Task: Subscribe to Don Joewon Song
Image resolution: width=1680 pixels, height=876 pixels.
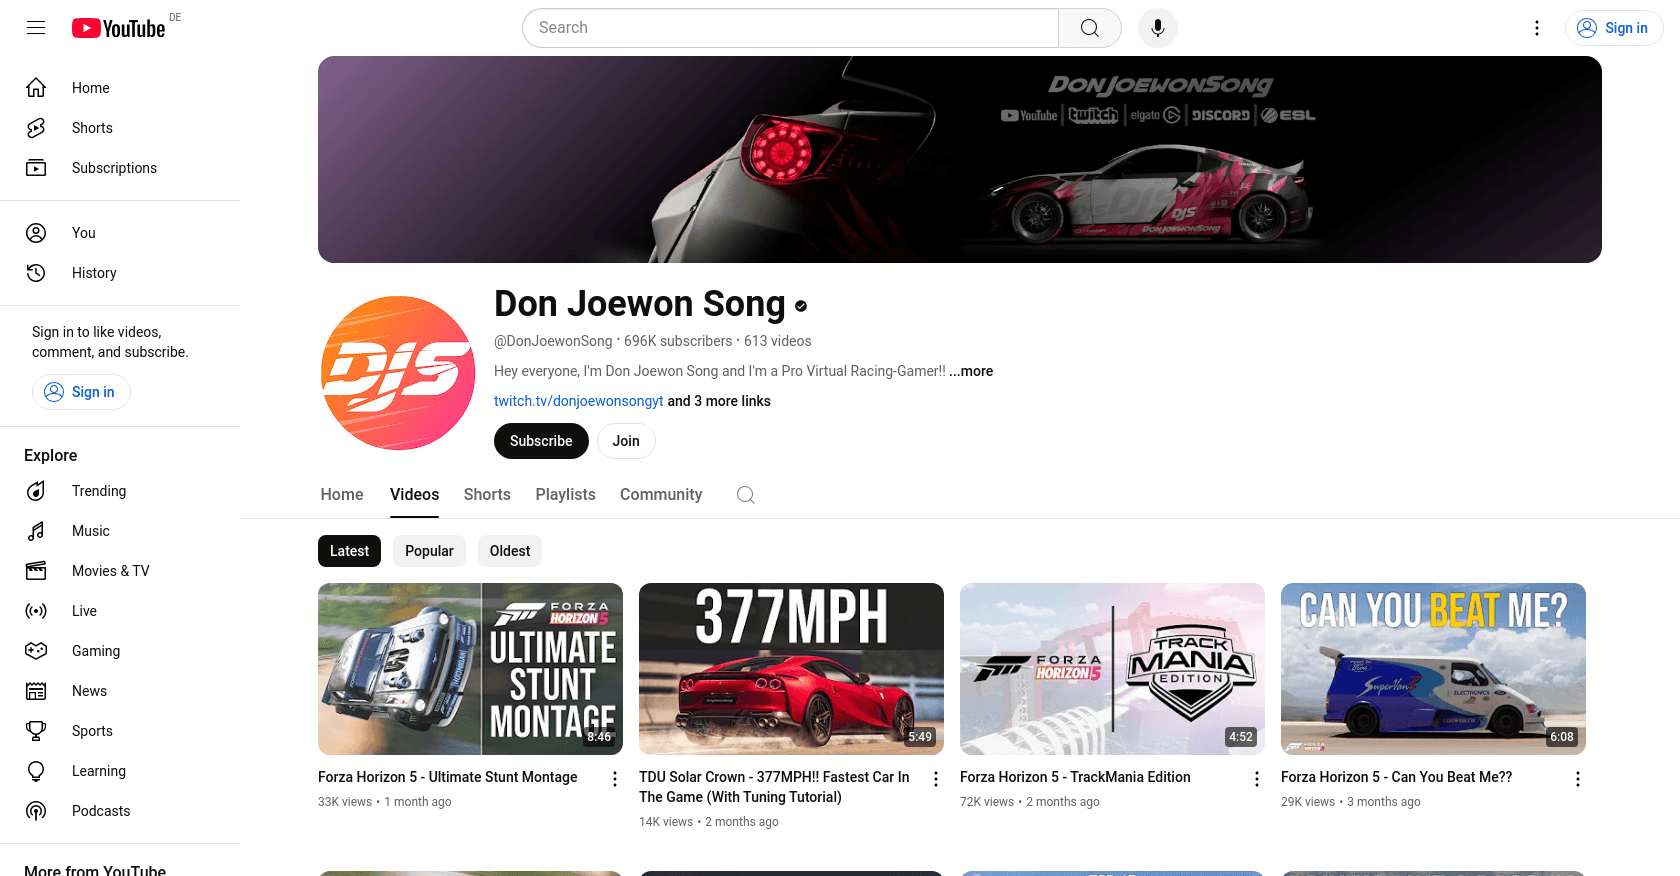Action: (x=541, y=441)
